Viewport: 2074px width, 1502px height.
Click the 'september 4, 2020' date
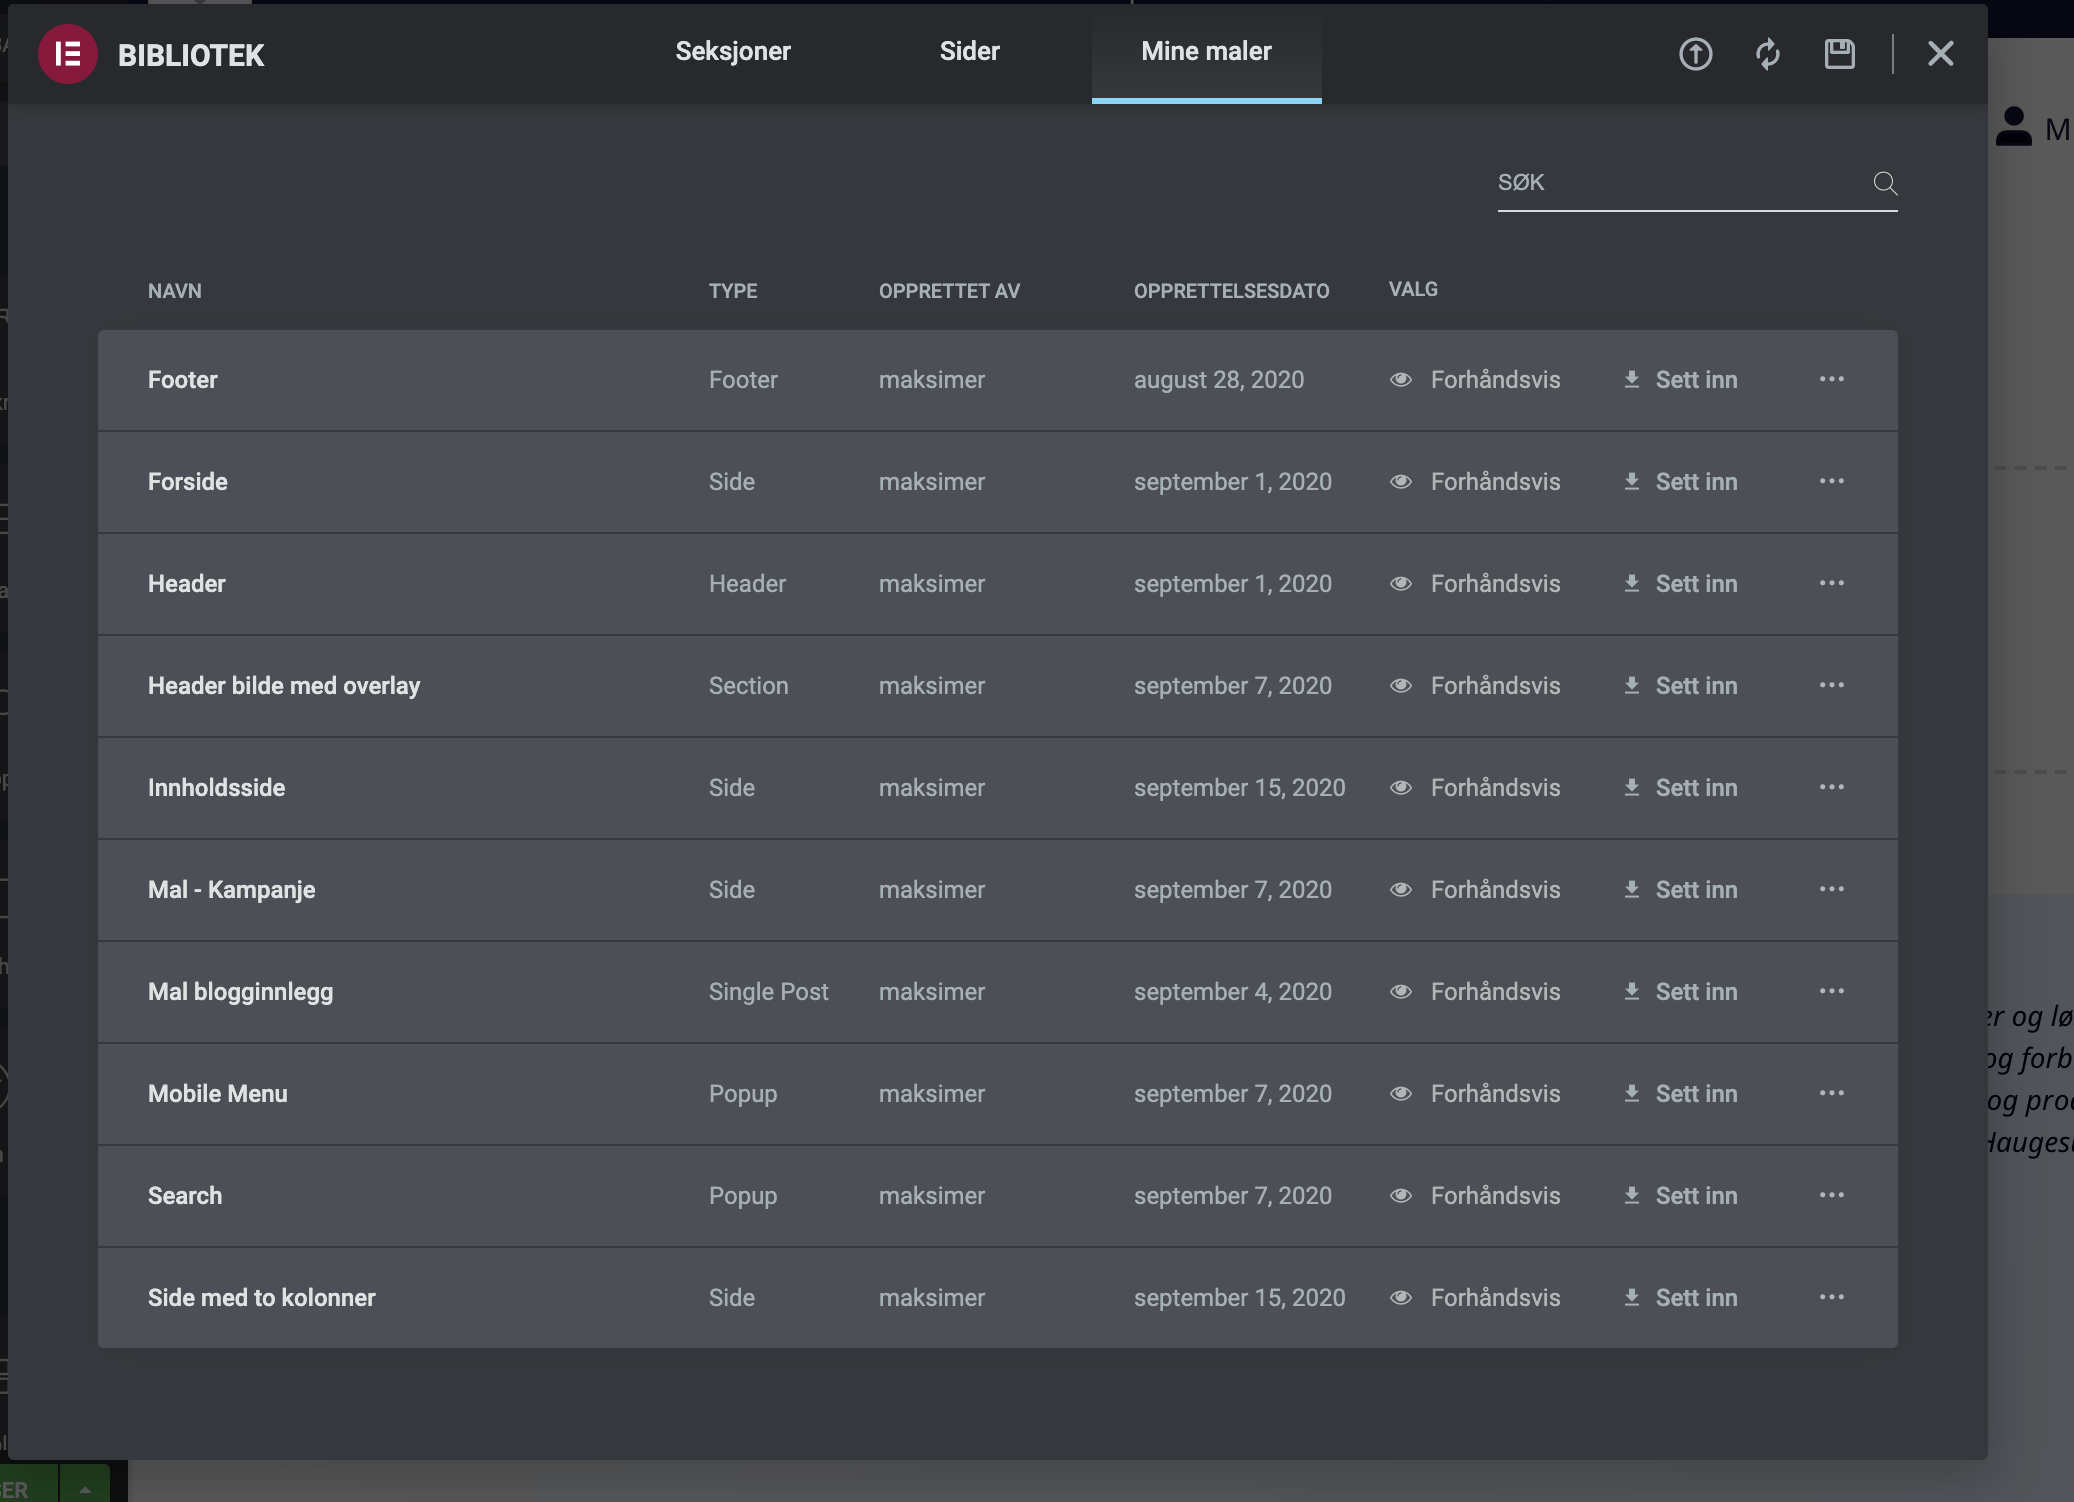tap(1233, 992)
